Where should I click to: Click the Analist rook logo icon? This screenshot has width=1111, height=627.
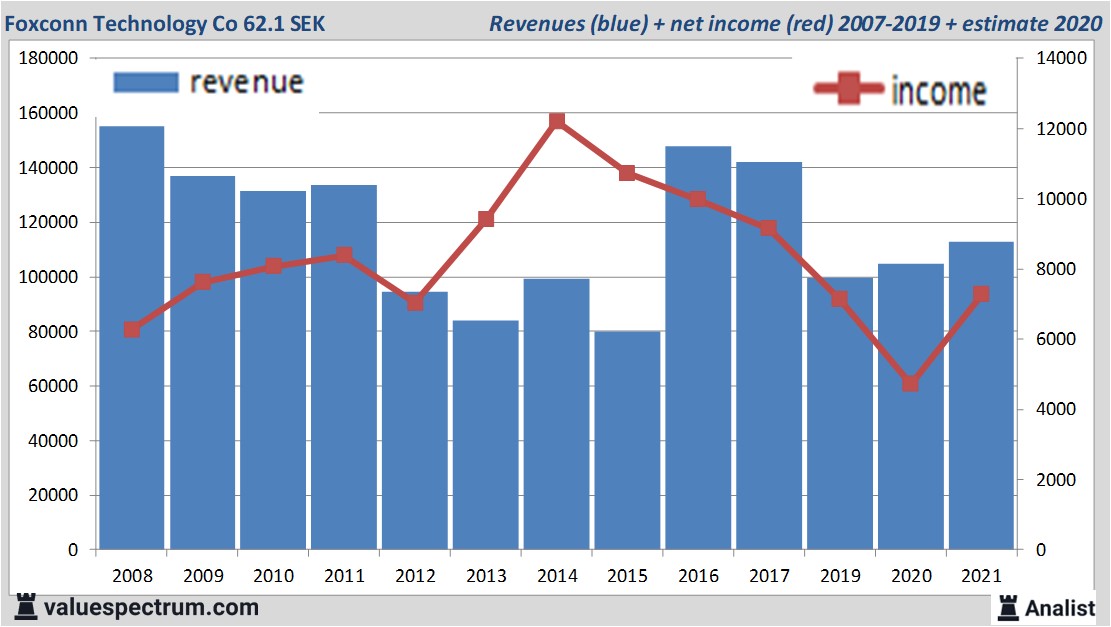(1007, 606)
